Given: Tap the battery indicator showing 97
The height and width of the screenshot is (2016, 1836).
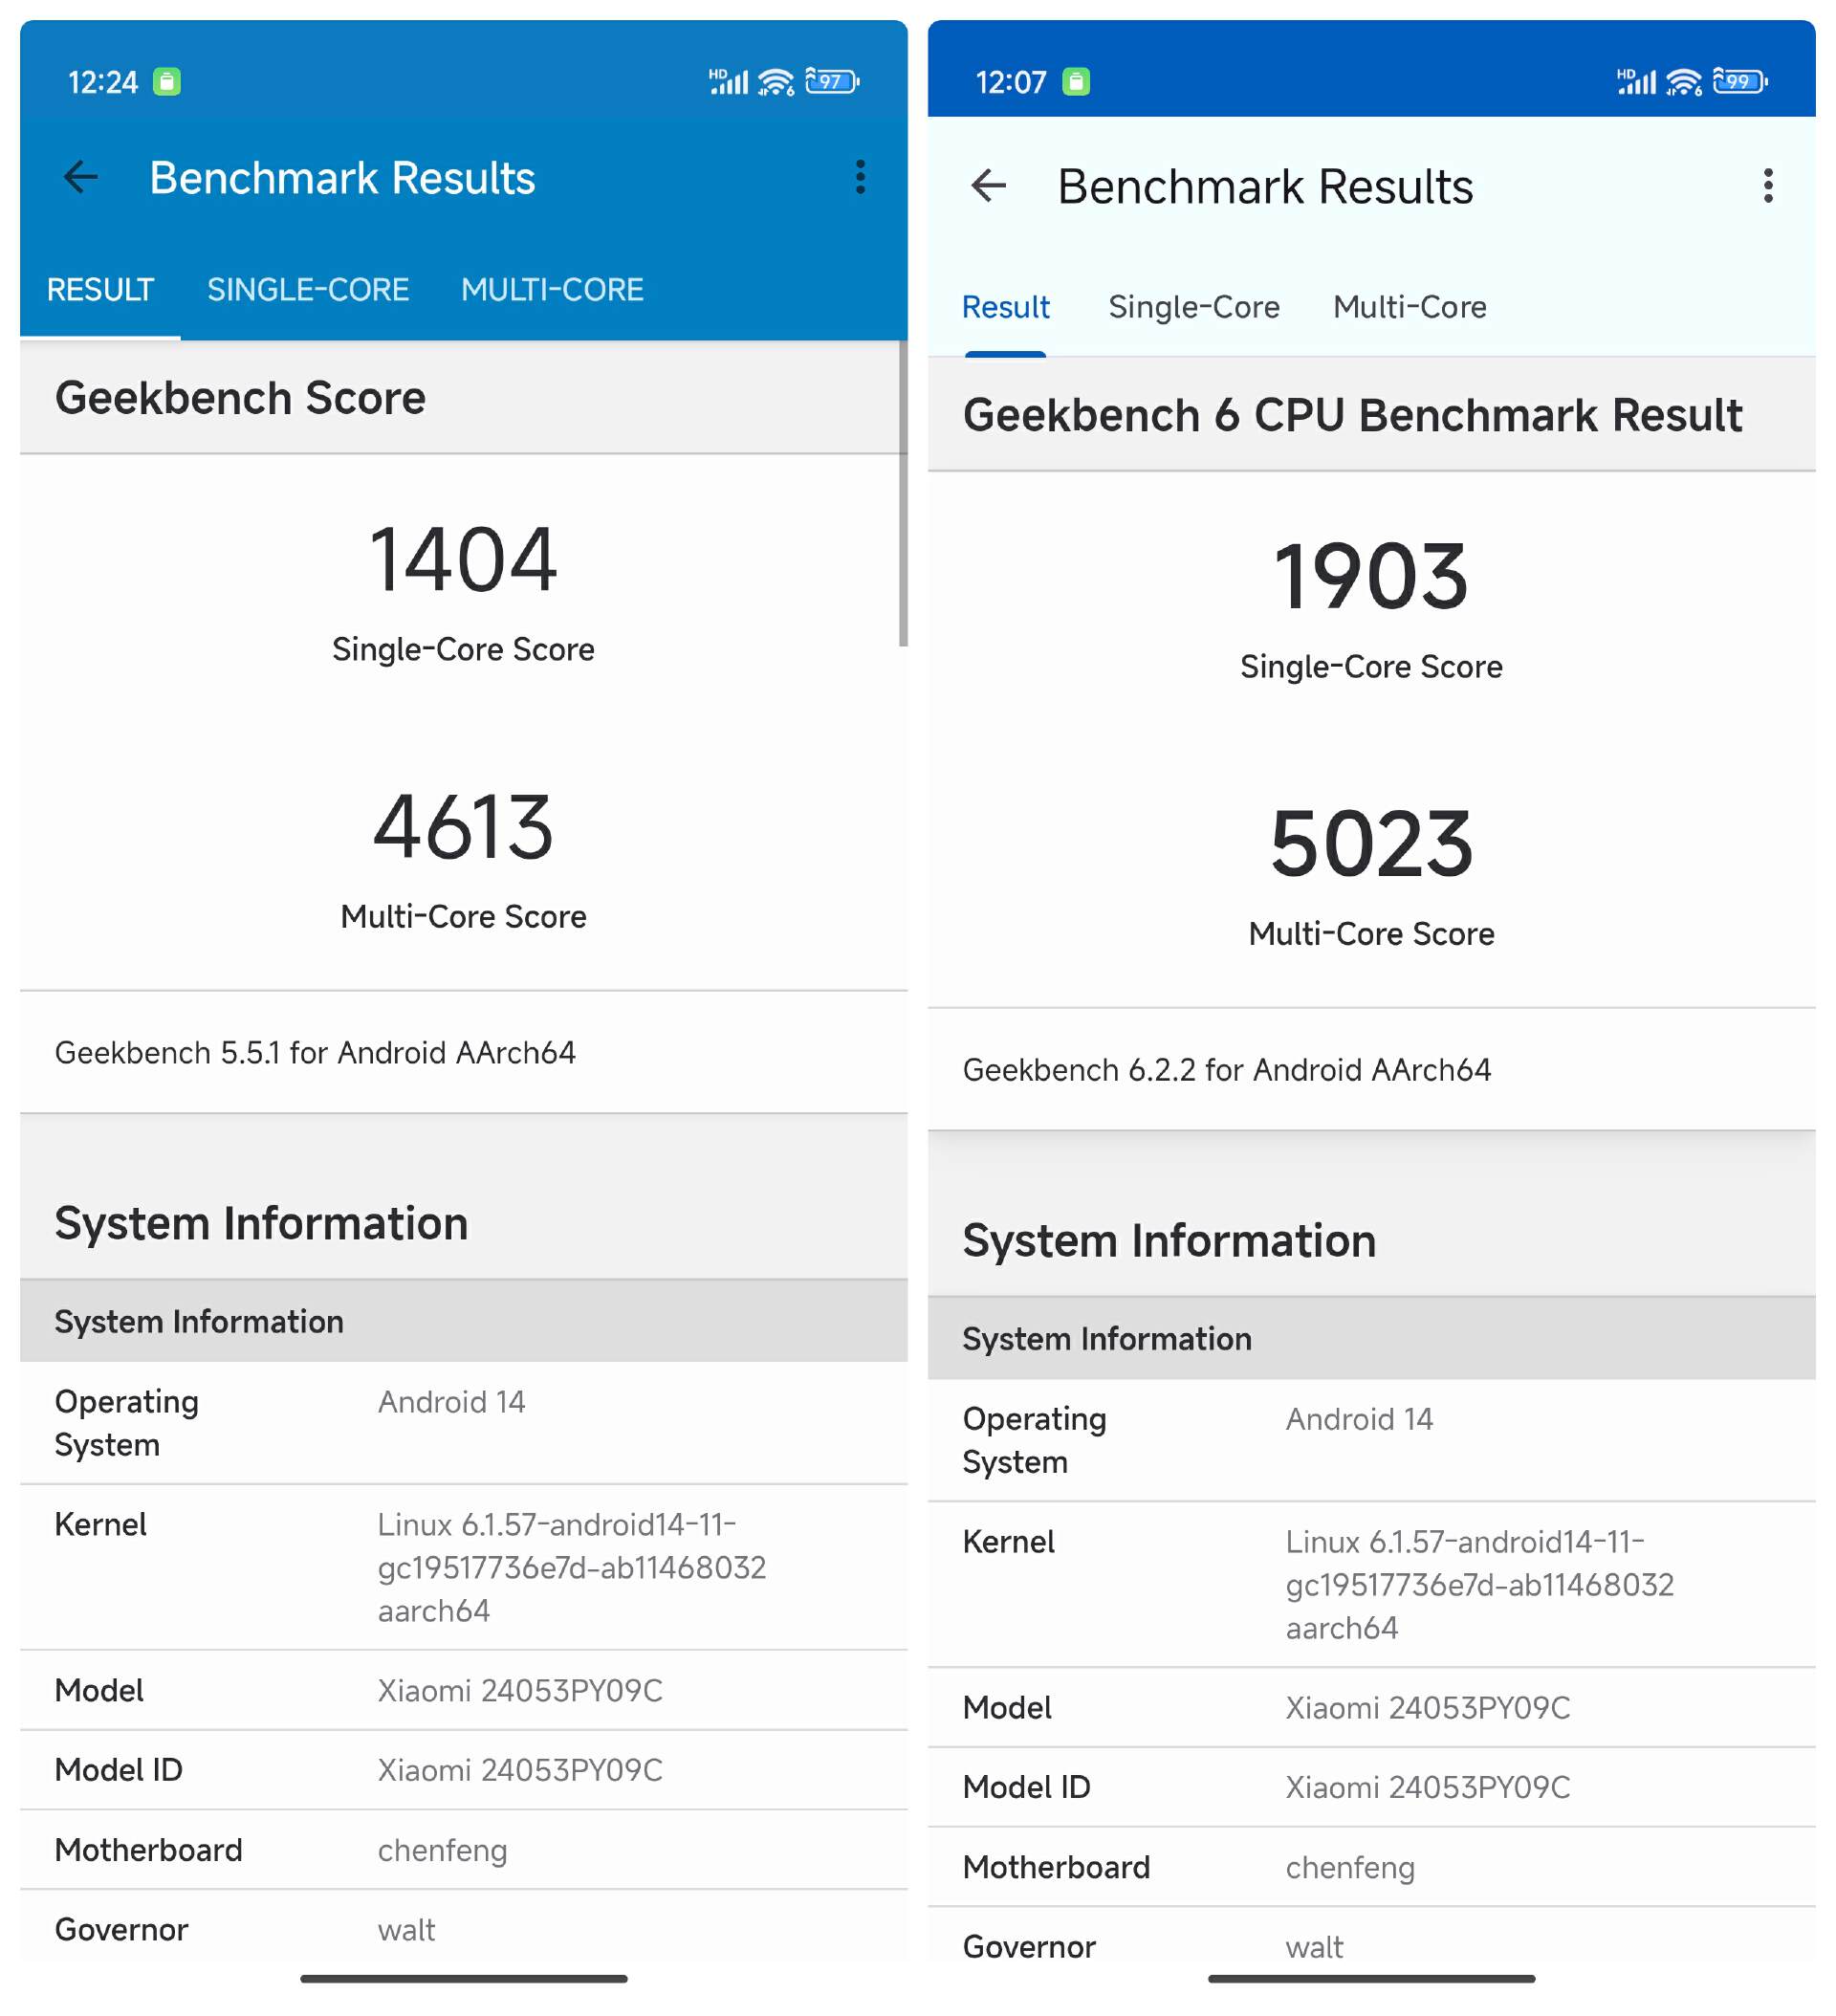Looking at the screenshot, I should coord(832,81).
